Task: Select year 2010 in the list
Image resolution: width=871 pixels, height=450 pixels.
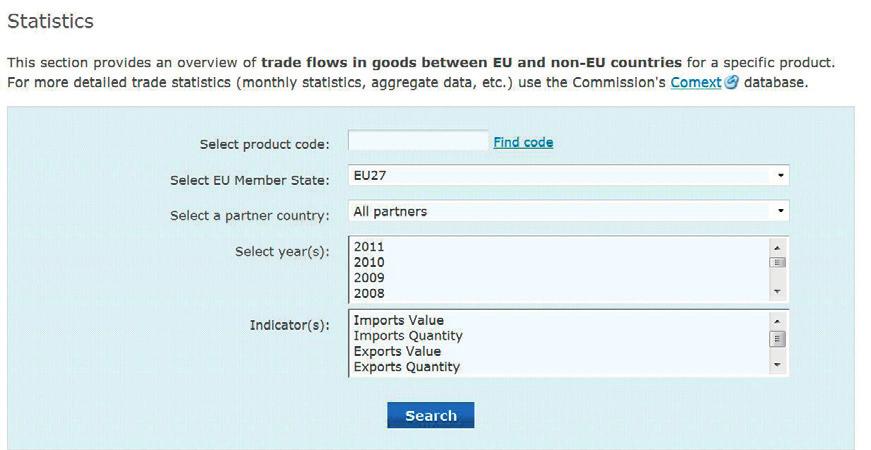Action: [369, 262]
